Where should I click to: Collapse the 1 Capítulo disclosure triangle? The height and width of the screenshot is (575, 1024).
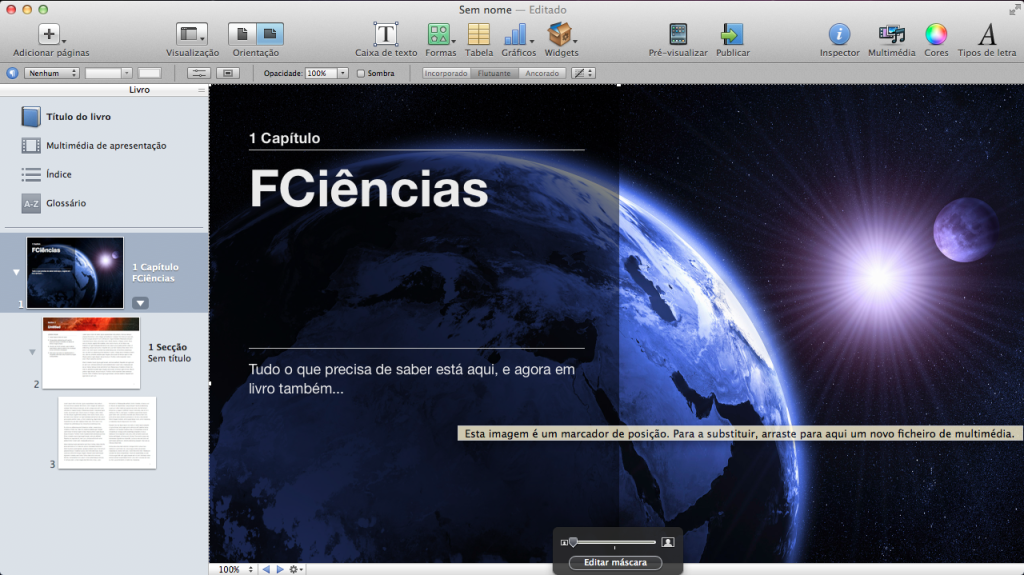[16, 272]
